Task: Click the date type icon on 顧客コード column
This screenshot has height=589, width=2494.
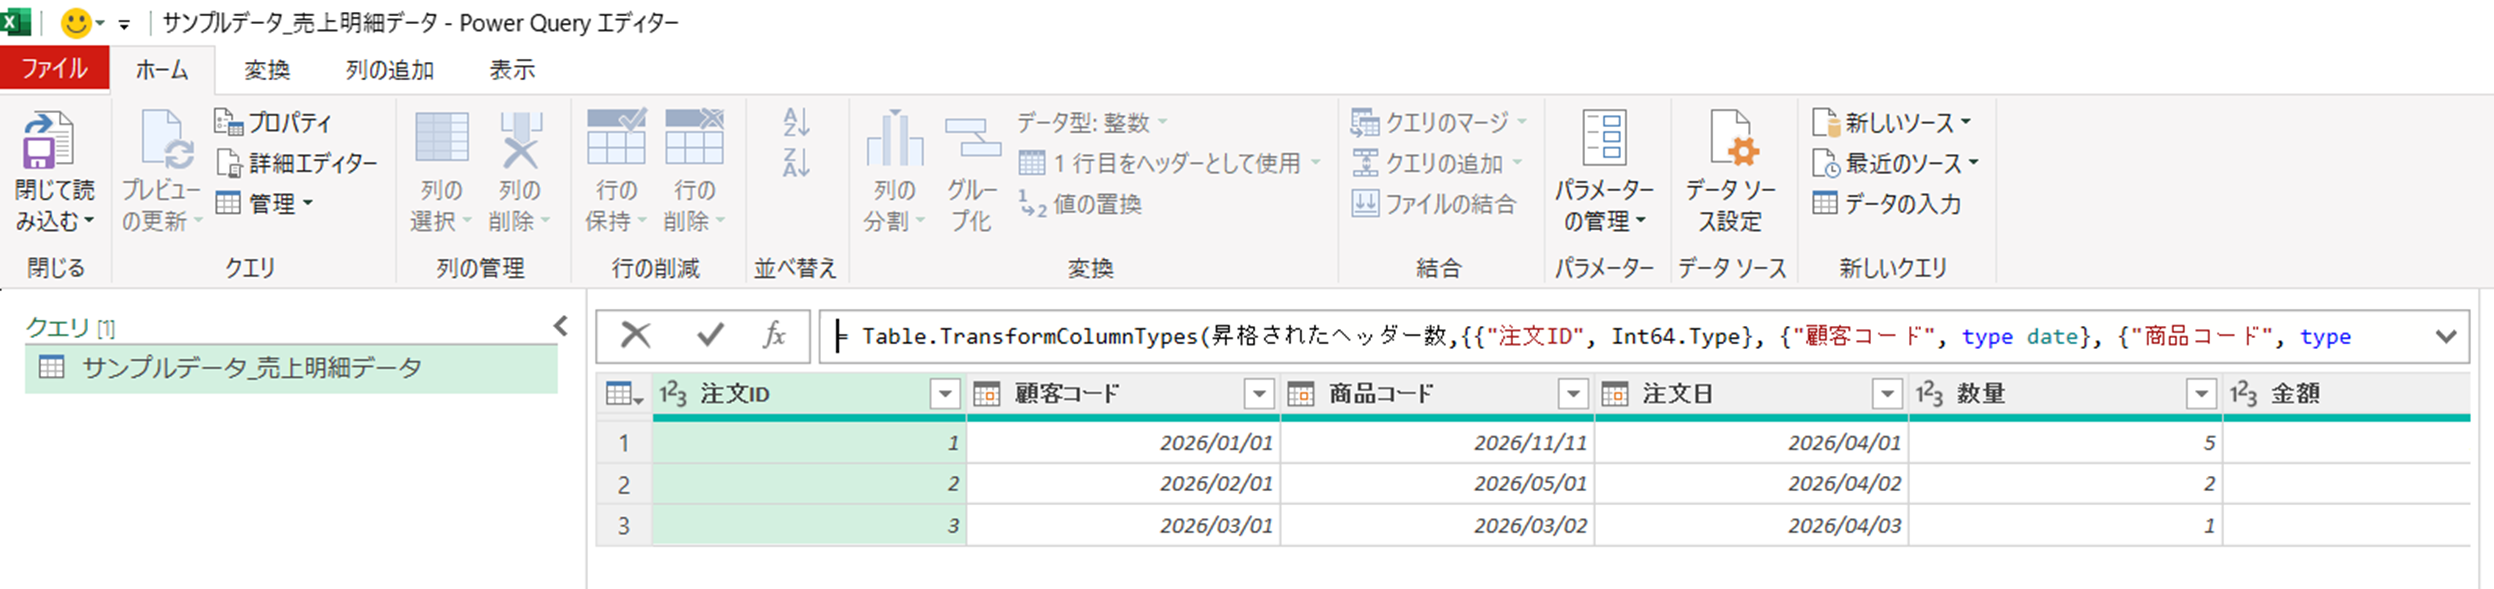Action: pyautogui.click(x=986, y=394)
